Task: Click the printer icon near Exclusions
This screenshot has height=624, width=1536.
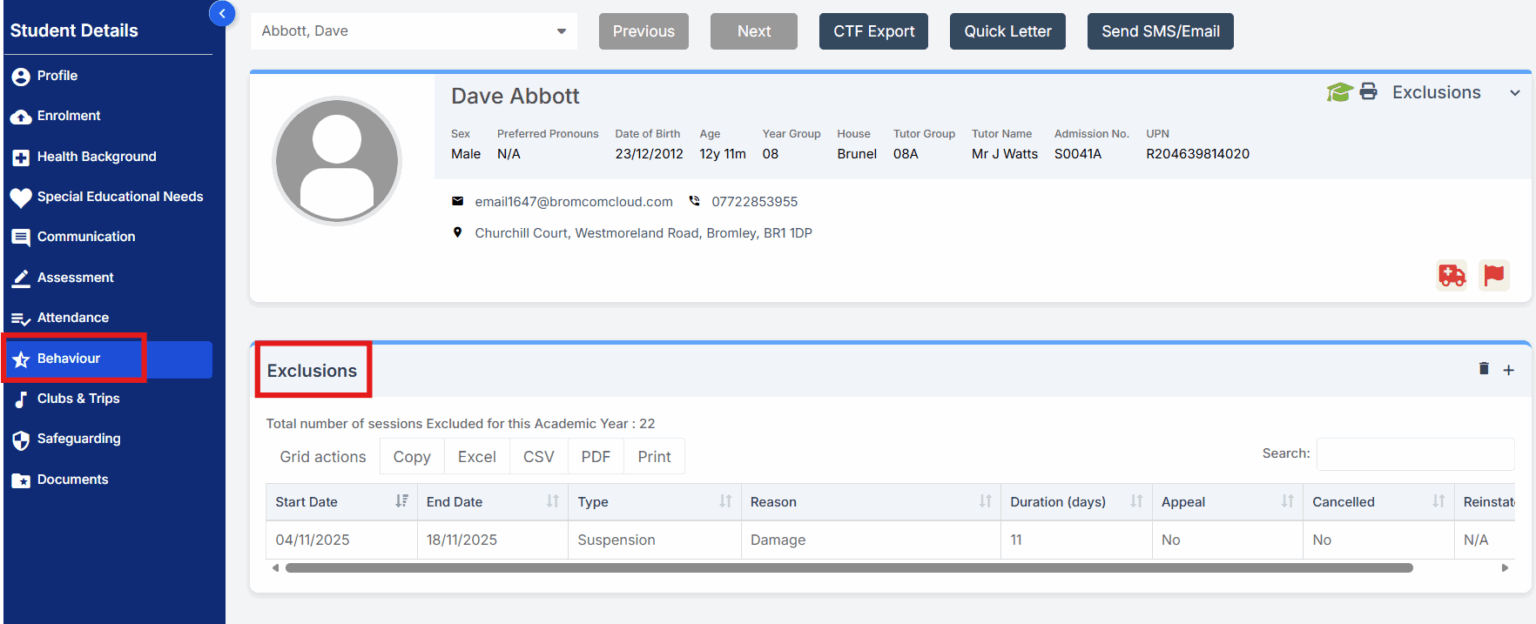Action: [1368, 92]
